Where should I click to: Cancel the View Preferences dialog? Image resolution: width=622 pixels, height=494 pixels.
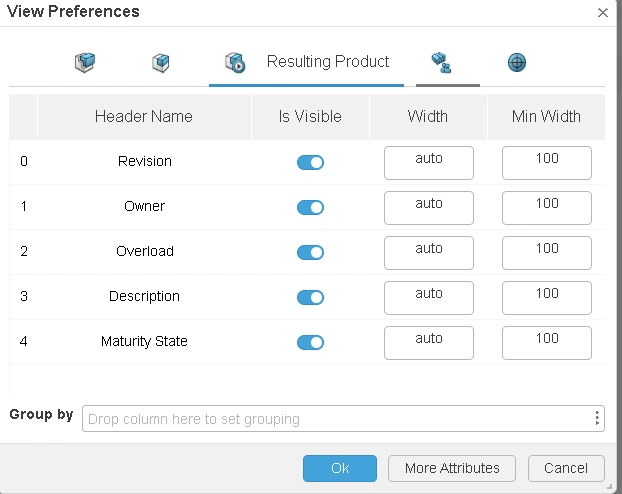(565, 468)
